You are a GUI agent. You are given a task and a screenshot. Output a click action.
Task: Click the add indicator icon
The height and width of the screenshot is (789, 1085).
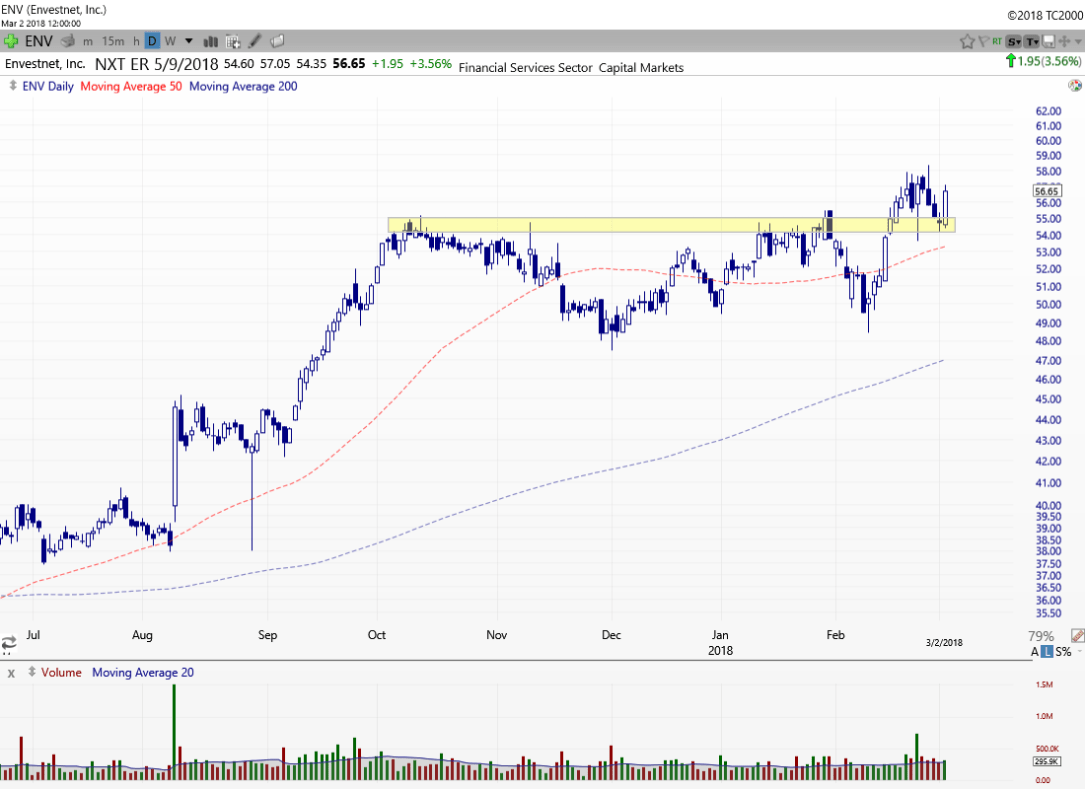[x=233, y=41]
